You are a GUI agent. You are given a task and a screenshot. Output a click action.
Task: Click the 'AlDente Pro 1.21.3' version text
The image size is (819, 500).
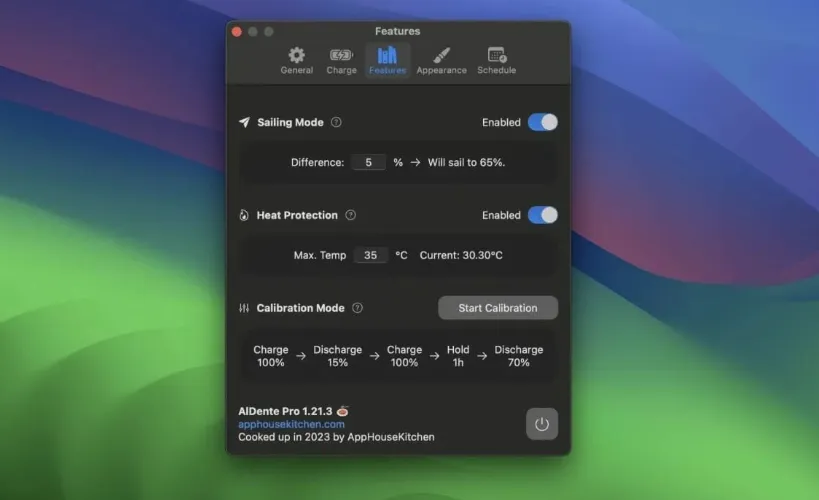click(285, 411)
